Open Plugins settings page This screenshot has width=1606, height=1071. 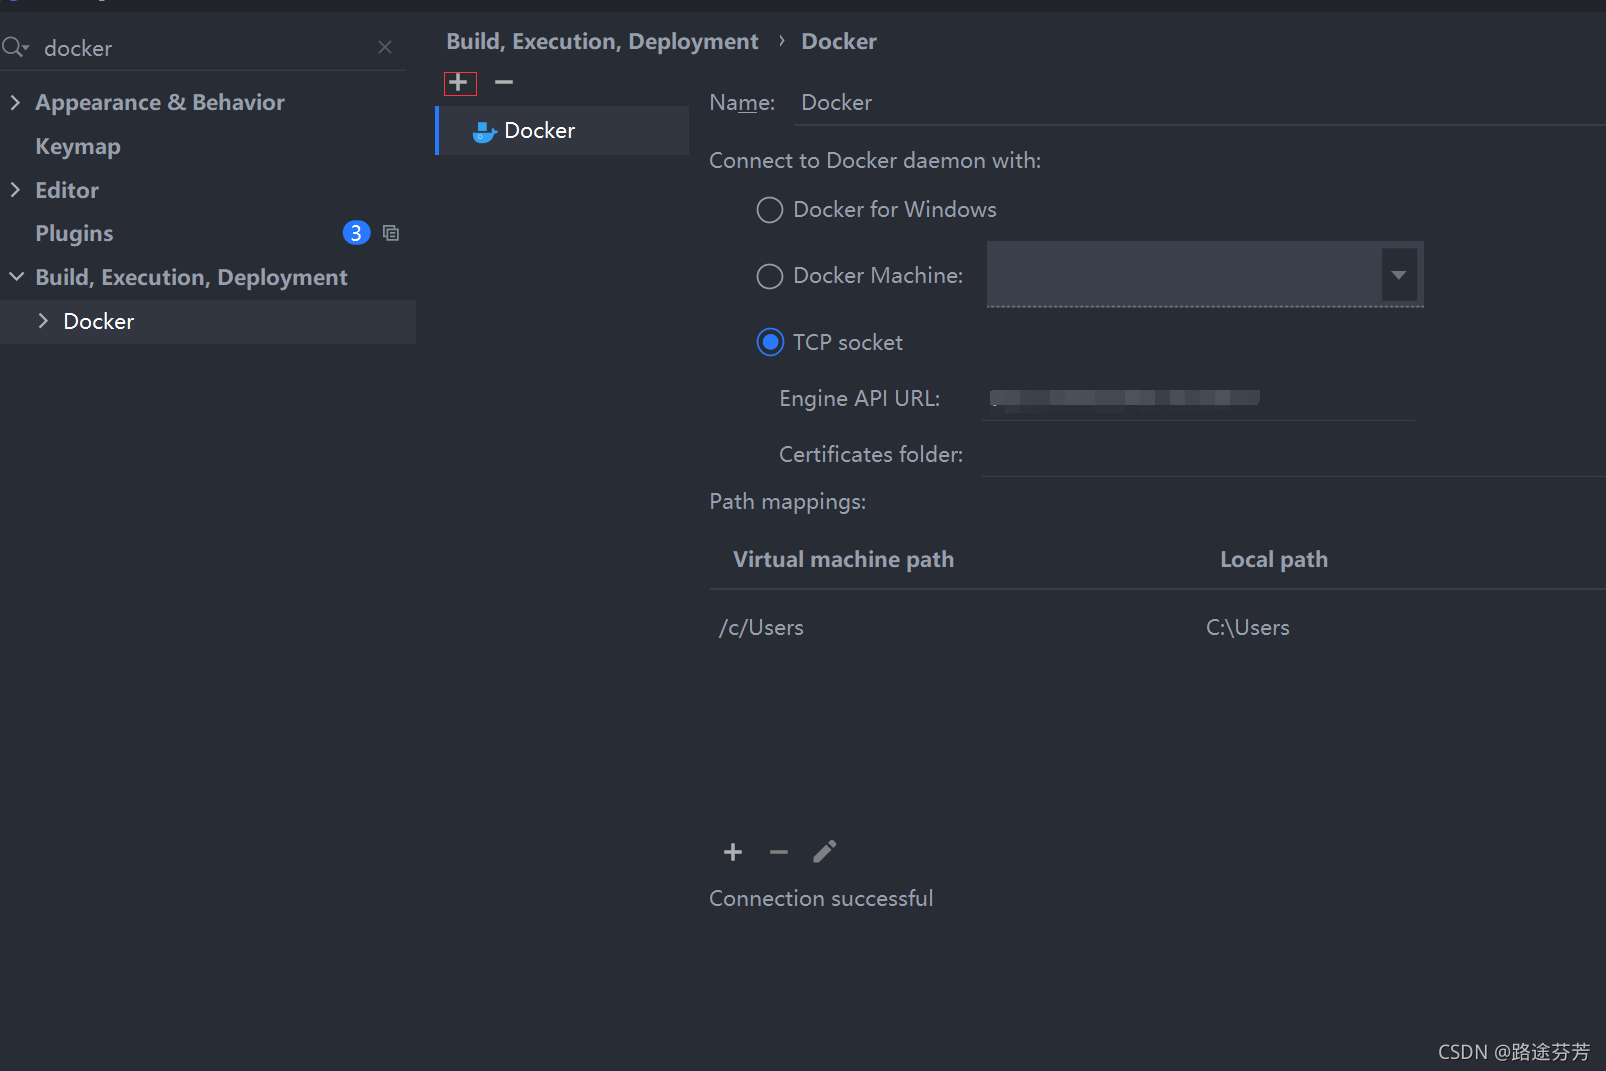pos(74,233)
